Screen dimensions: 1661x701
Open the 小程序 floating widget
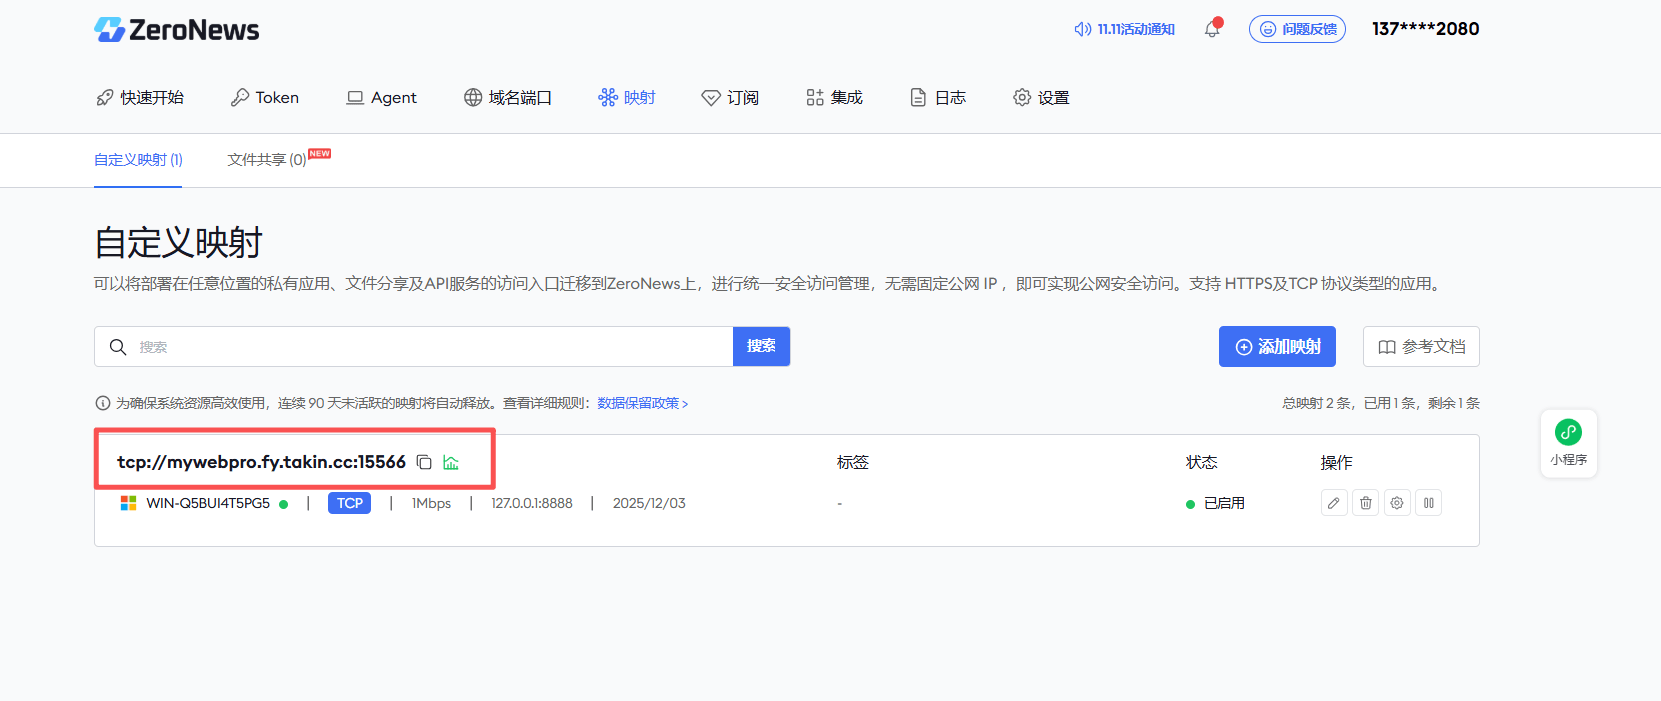(x=1569, y=443)
